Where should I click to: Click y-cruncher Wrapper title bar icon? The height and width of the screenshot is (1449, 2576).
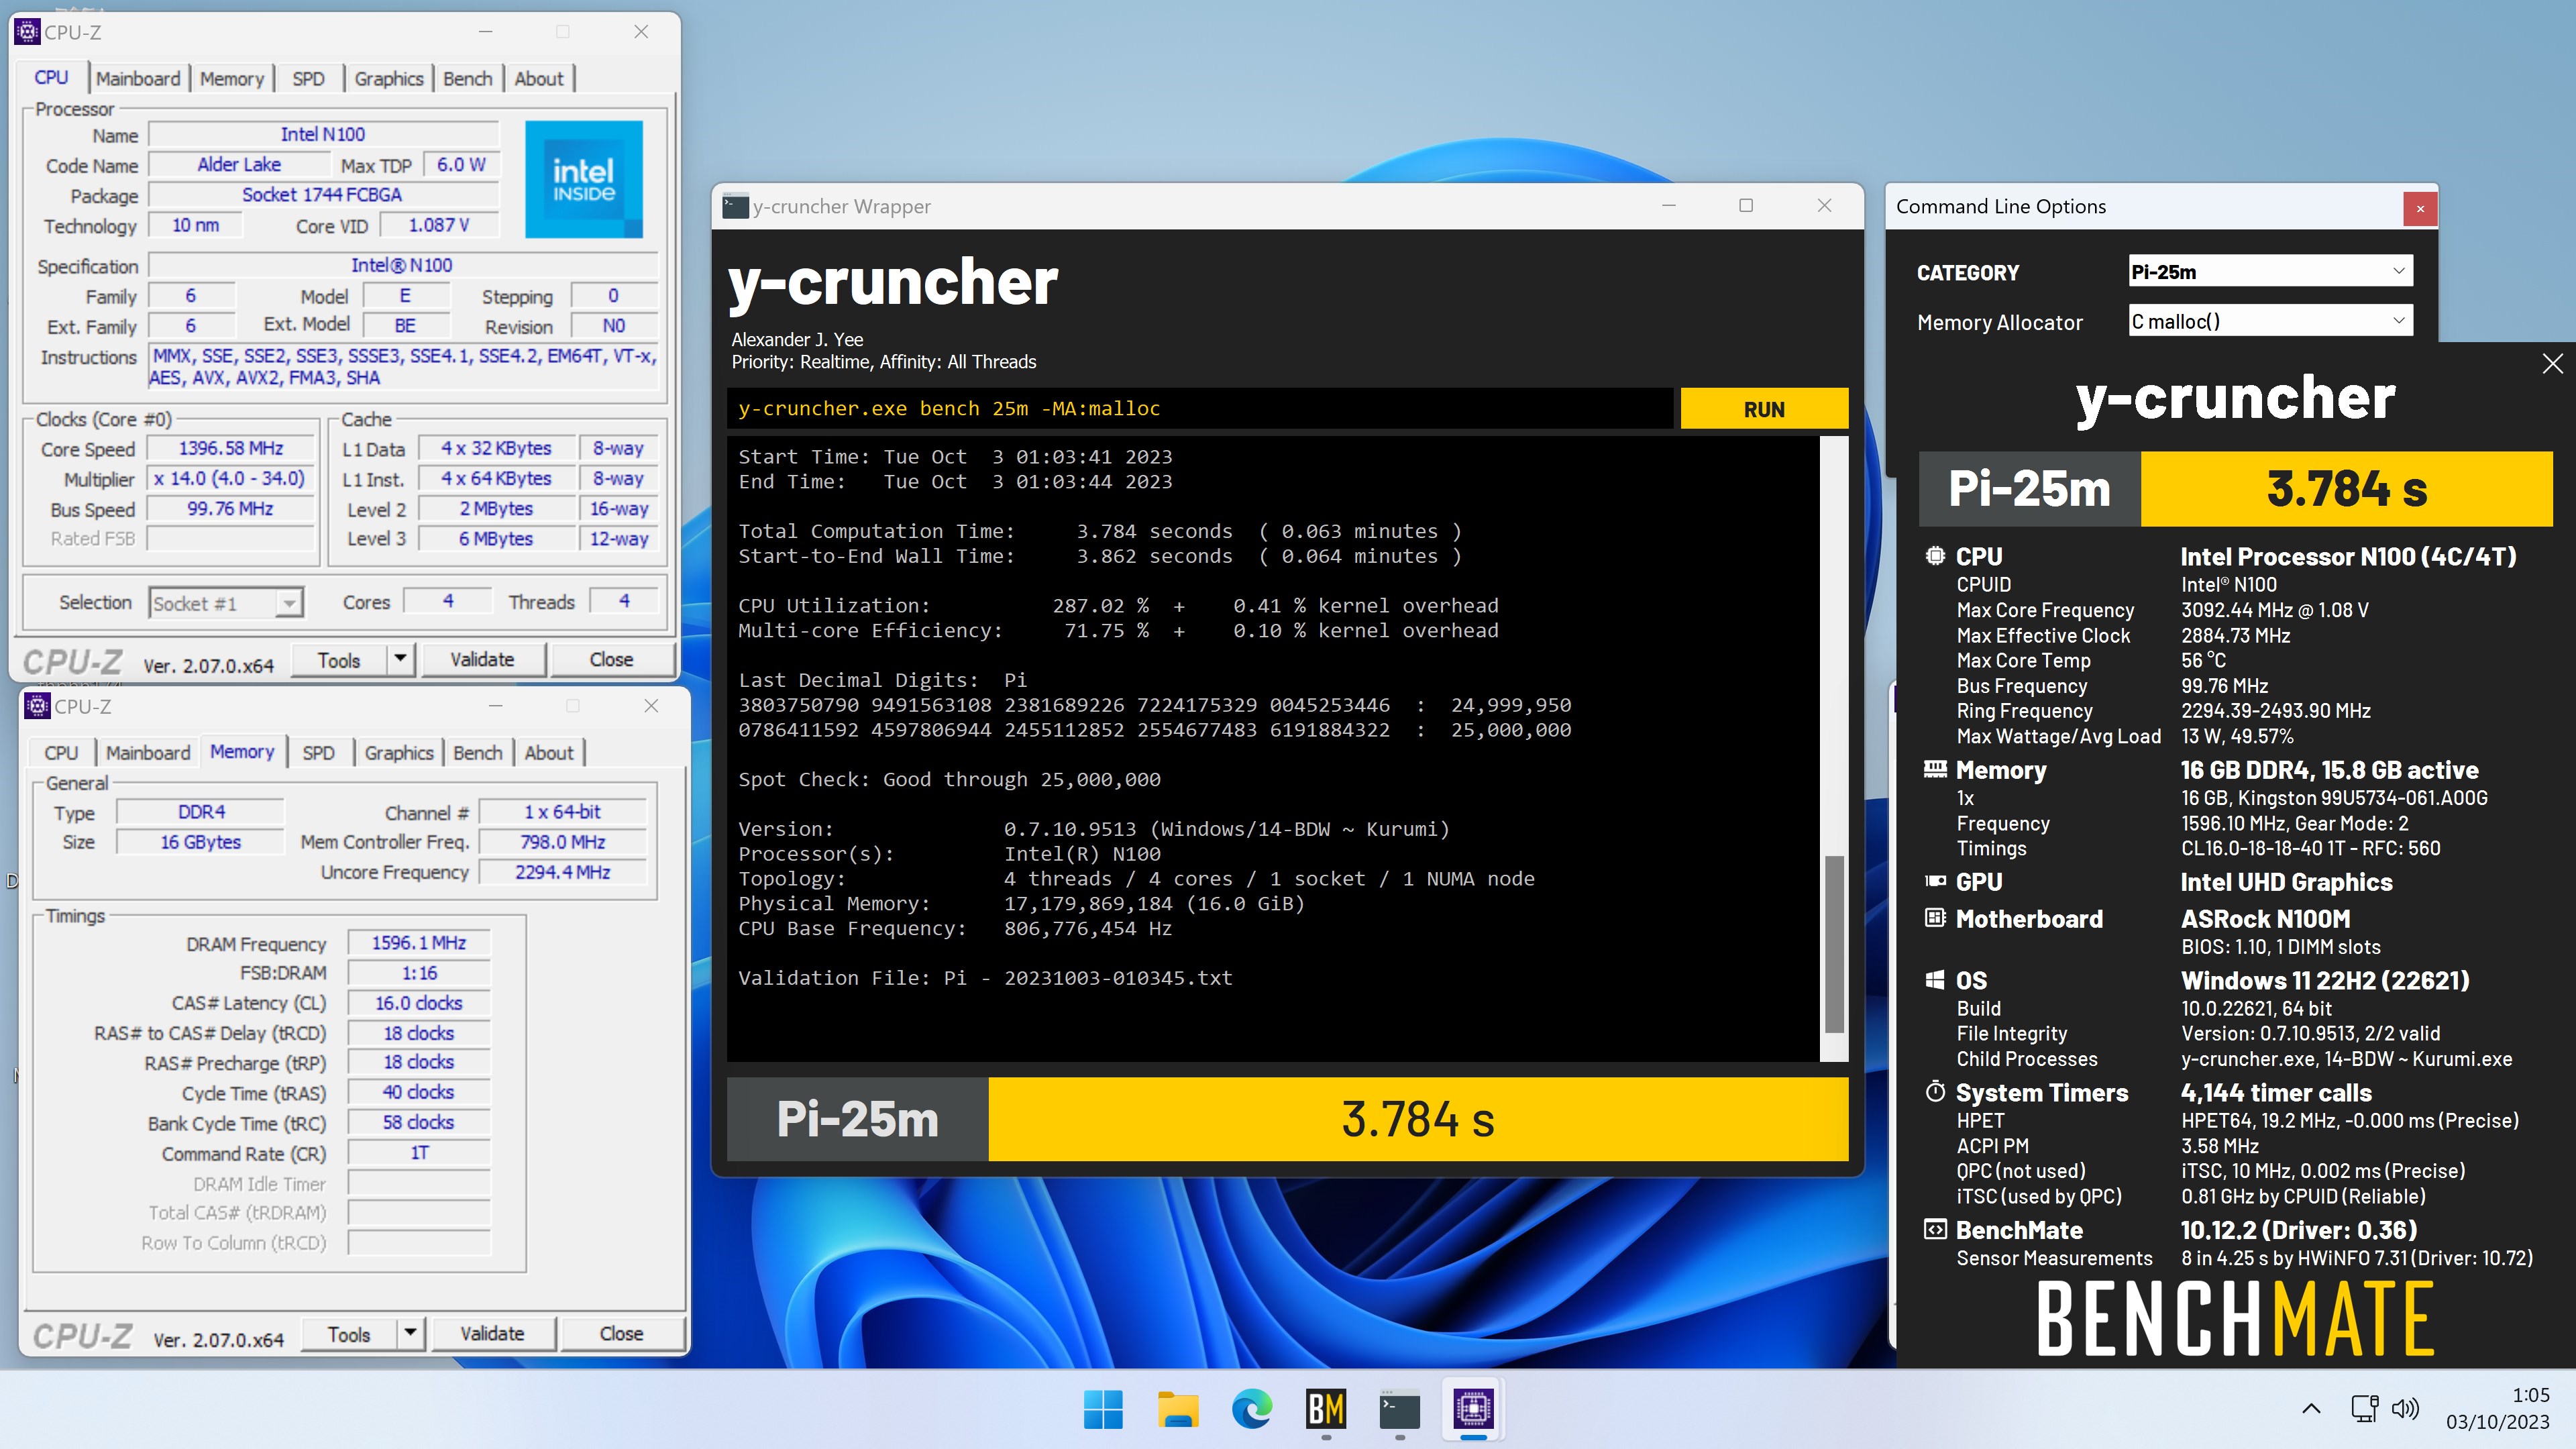(x=736, y=206)
